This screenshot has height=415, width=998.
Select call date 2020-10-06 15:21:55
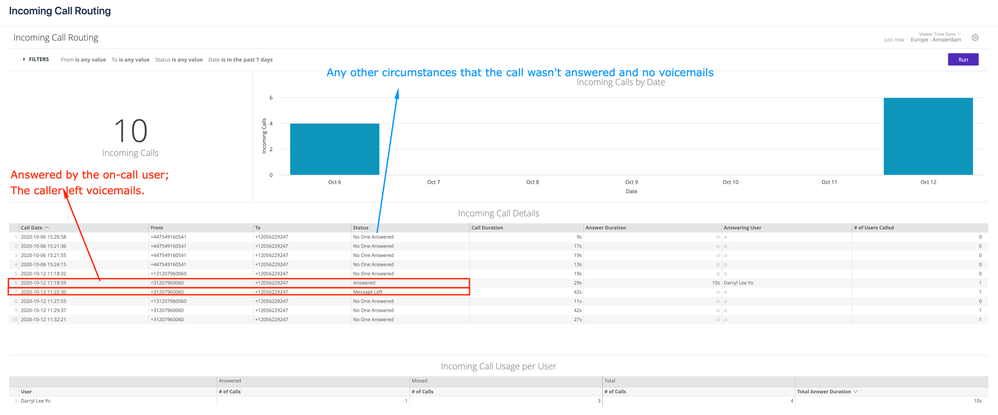coord(44,255)
